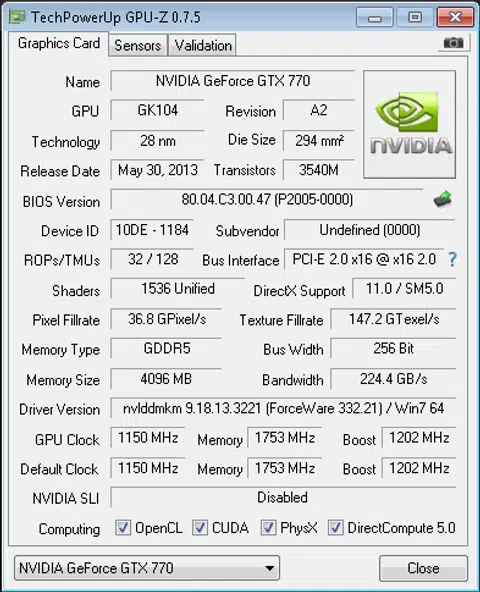Toggle the OpenCL checkbox
This screenshot has height=592, width=480.
(x=123, y=527)
